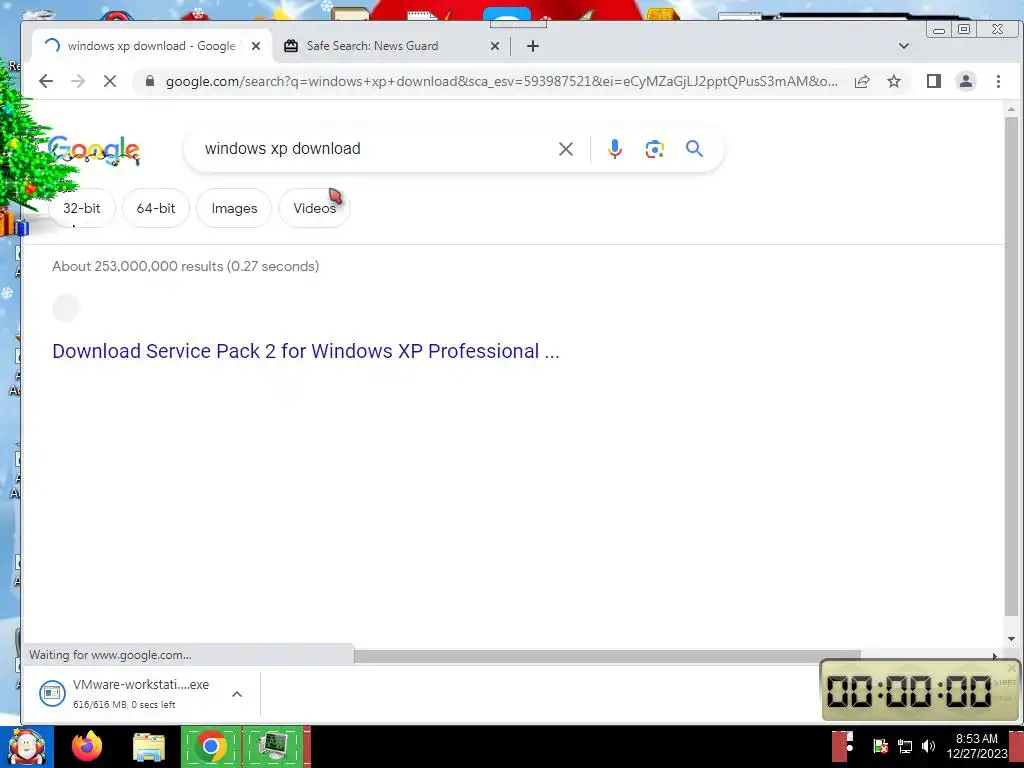This screenshot has height=768, width=1024.
Task: Submit search with the magnifier icon
Action: [x=694, y=149]
